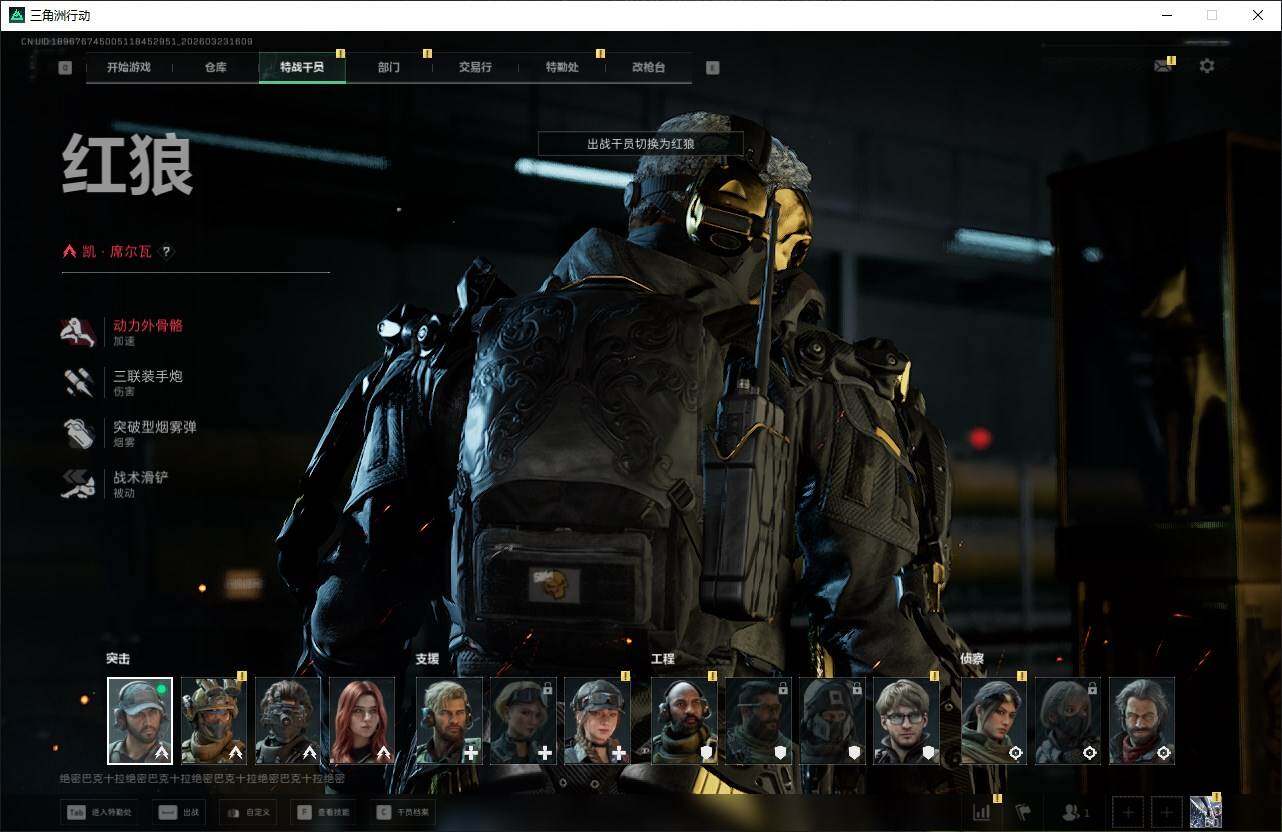
Task: Open the settings gear icon
Action: [x=1207, y=66]
